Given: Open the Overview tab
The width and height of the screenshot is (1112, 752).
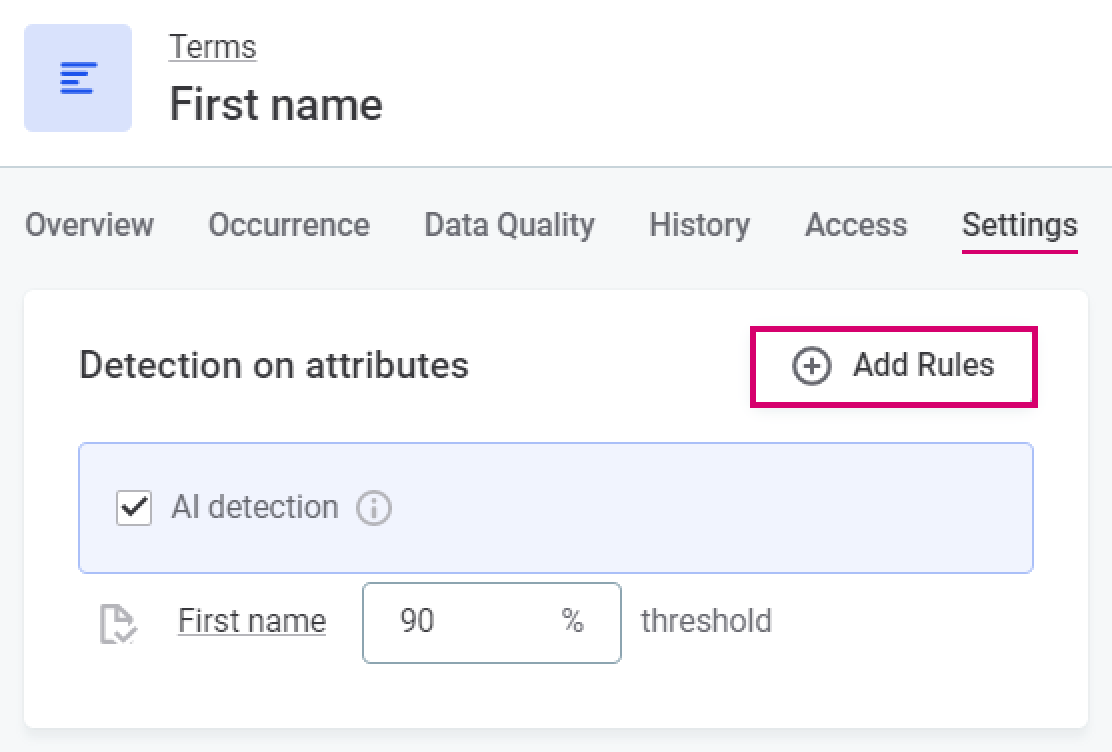Looking at the screenshot, I should [x=89, y=225].
